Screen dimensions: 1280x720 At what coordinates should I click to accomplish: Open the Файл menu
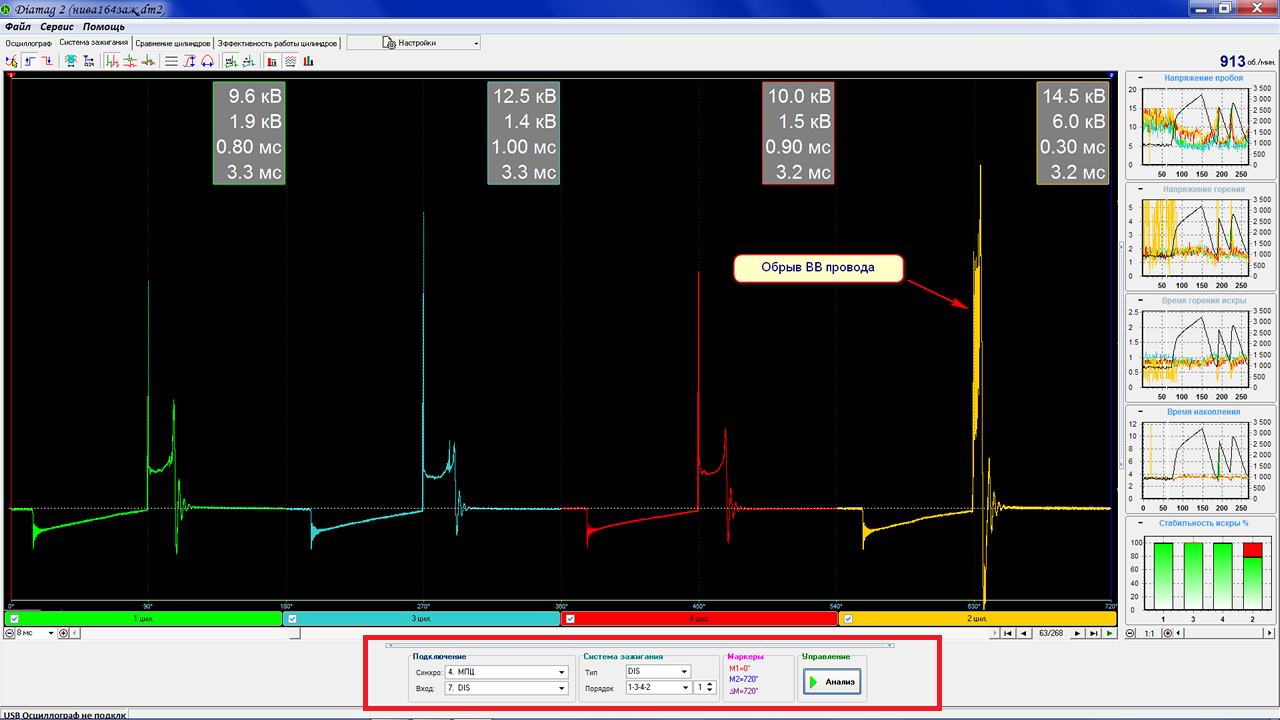click(x=18, y=26)
